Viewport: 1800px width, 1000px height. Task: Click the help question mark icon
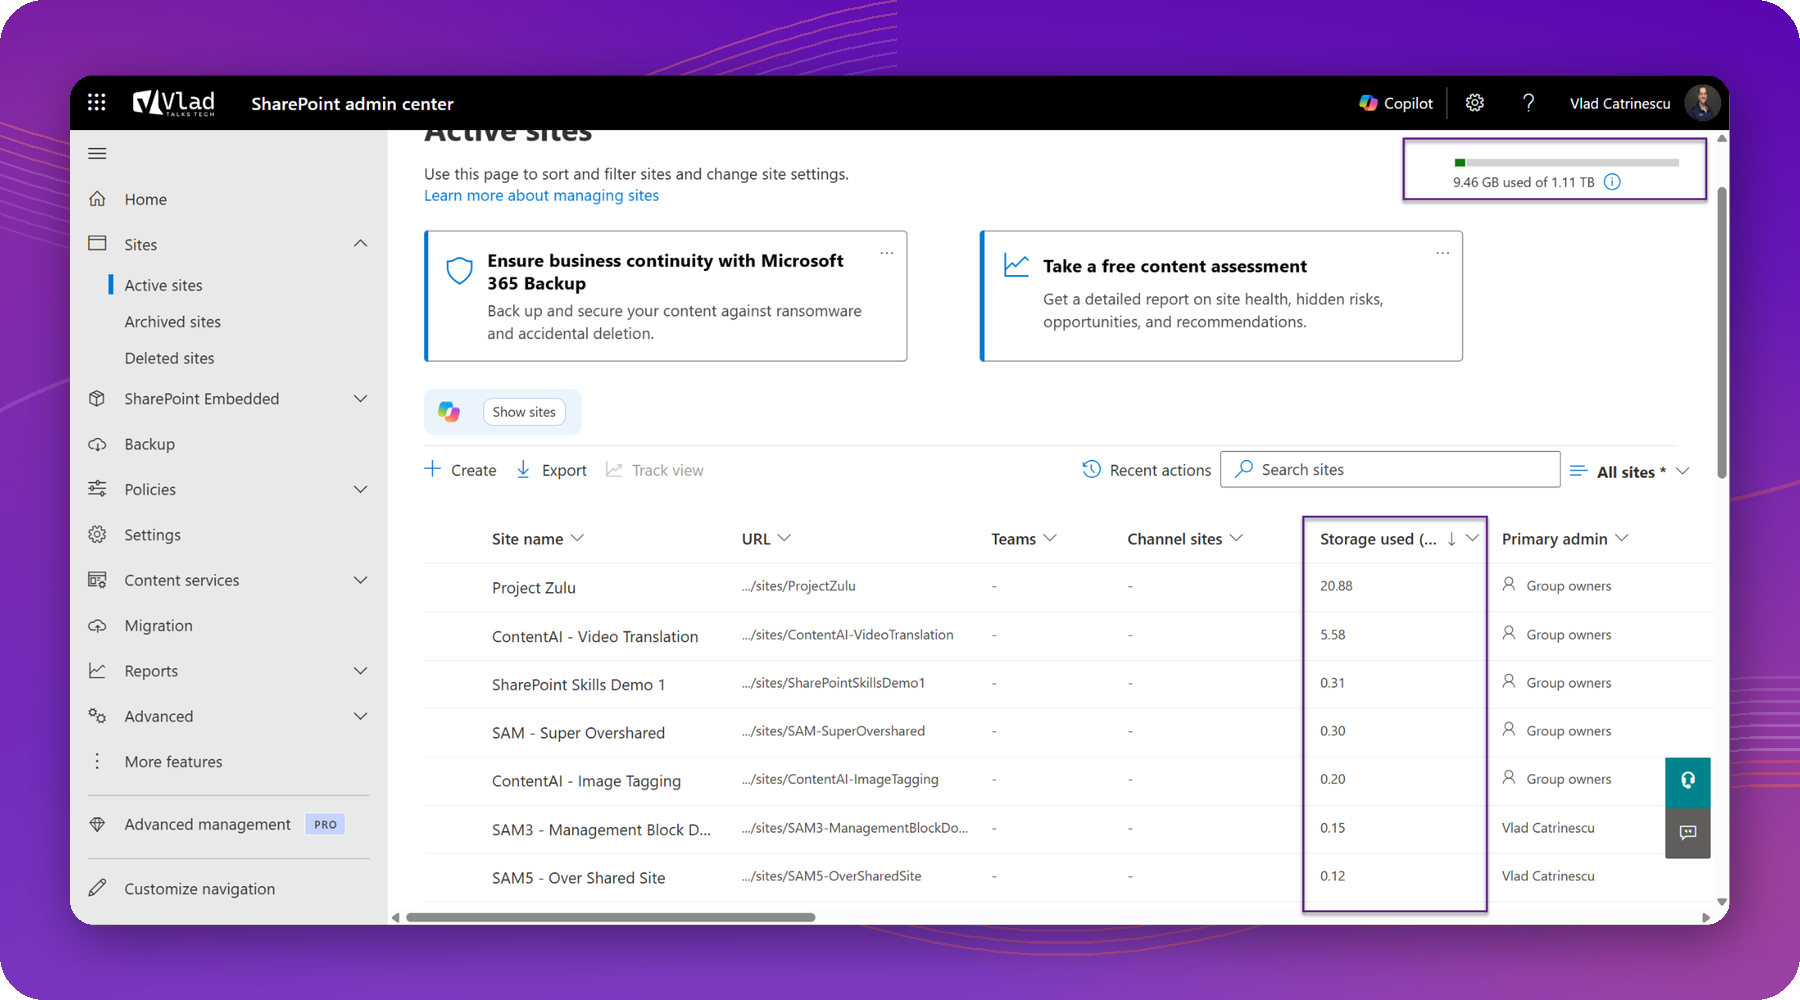(x=1528, y=102)
